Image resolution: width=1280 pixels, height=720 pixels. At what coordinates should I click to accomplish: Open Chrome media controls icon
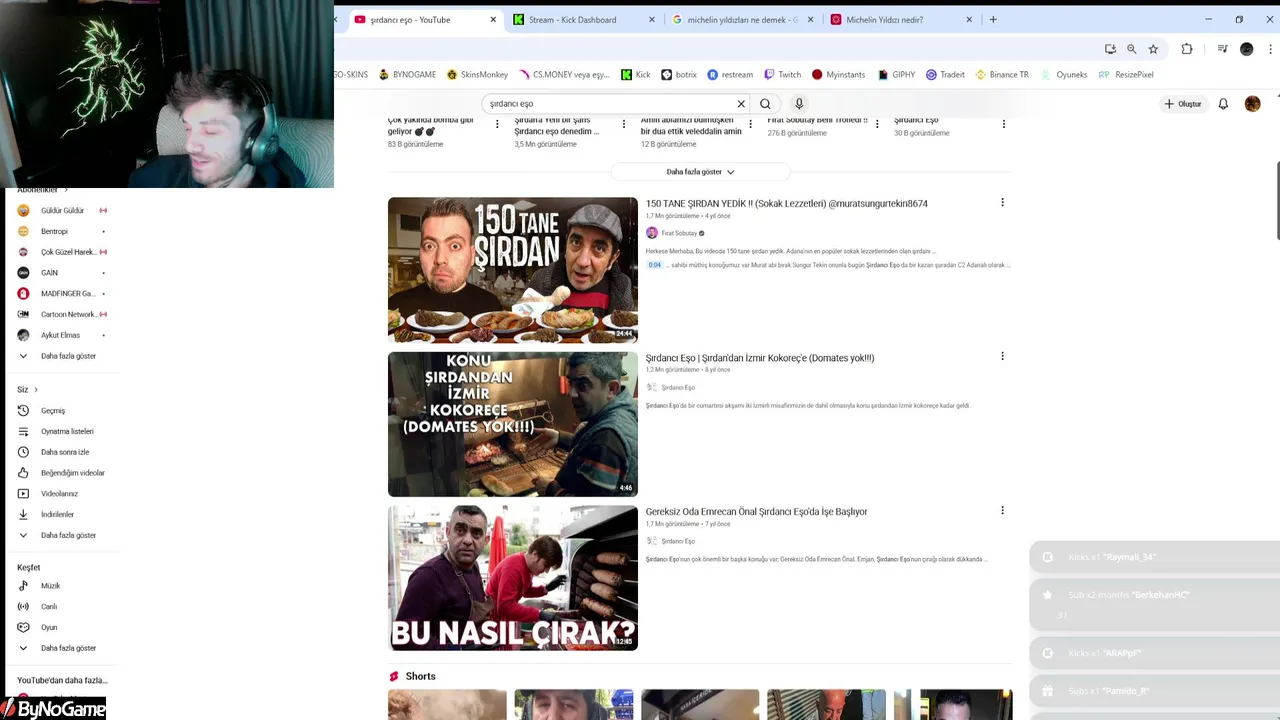click(1222, 49)
